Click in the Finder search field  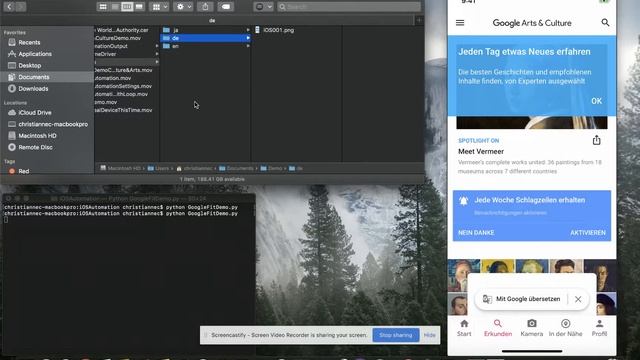click(x=349, y=7)
